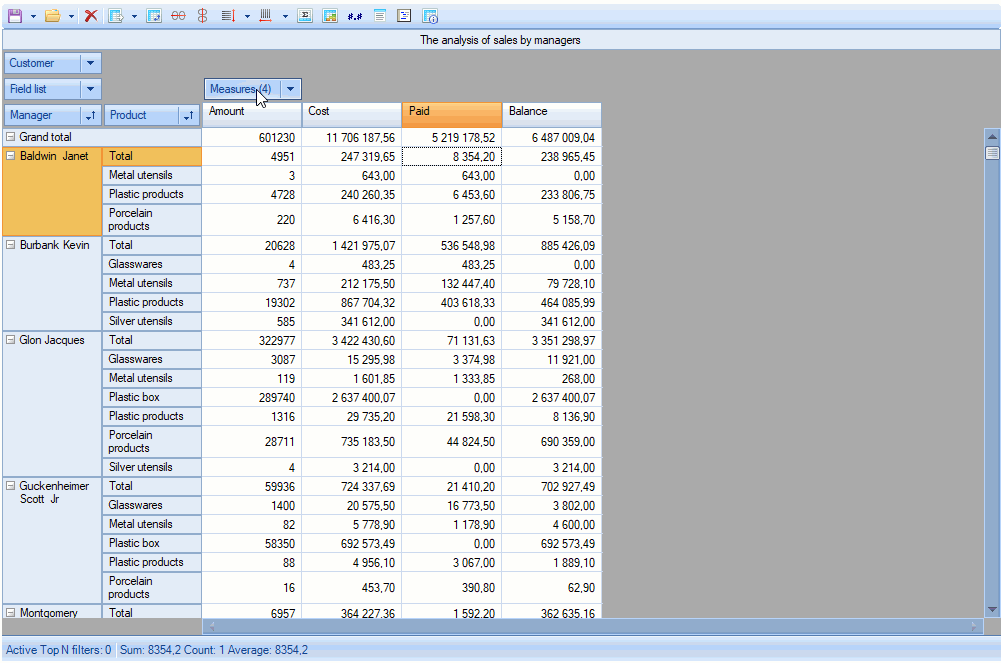Click the row height adjust icon

click(227, 16)
